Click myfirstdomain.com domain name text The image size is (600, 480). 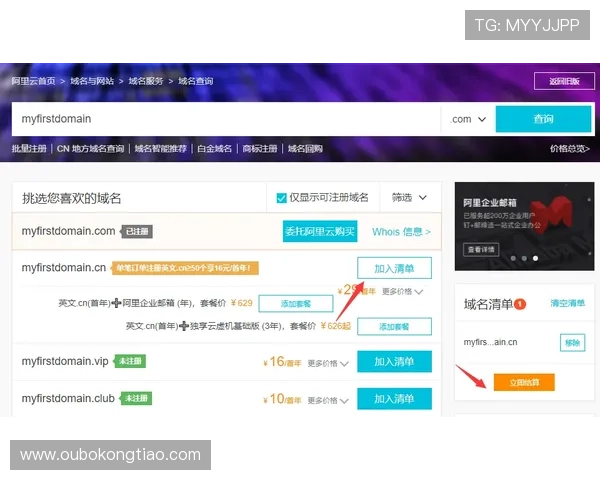click(x=68, y=231)
